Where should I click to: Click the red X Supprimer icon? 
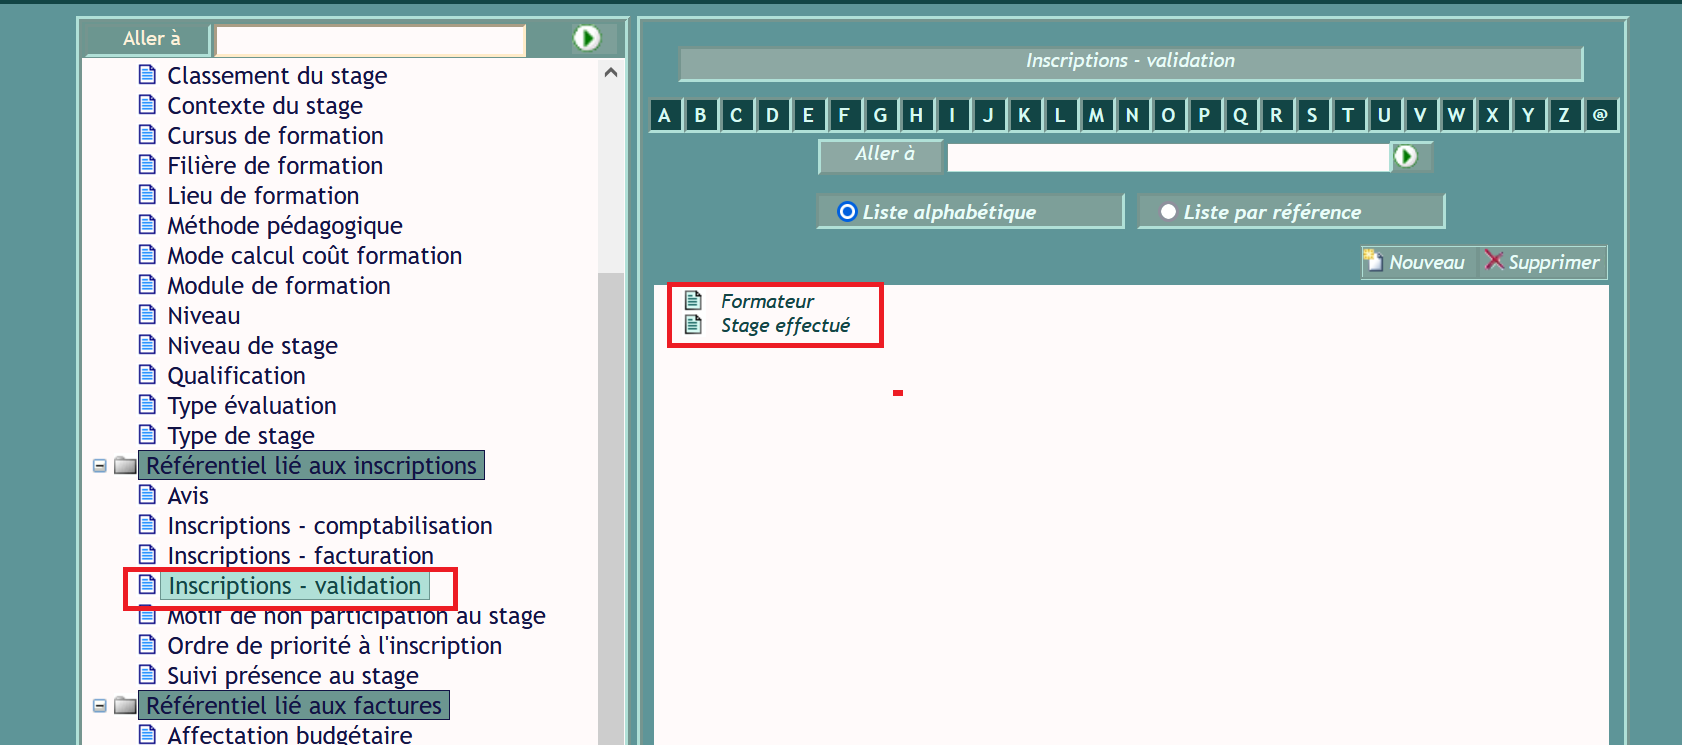[x=1494, y=261]
